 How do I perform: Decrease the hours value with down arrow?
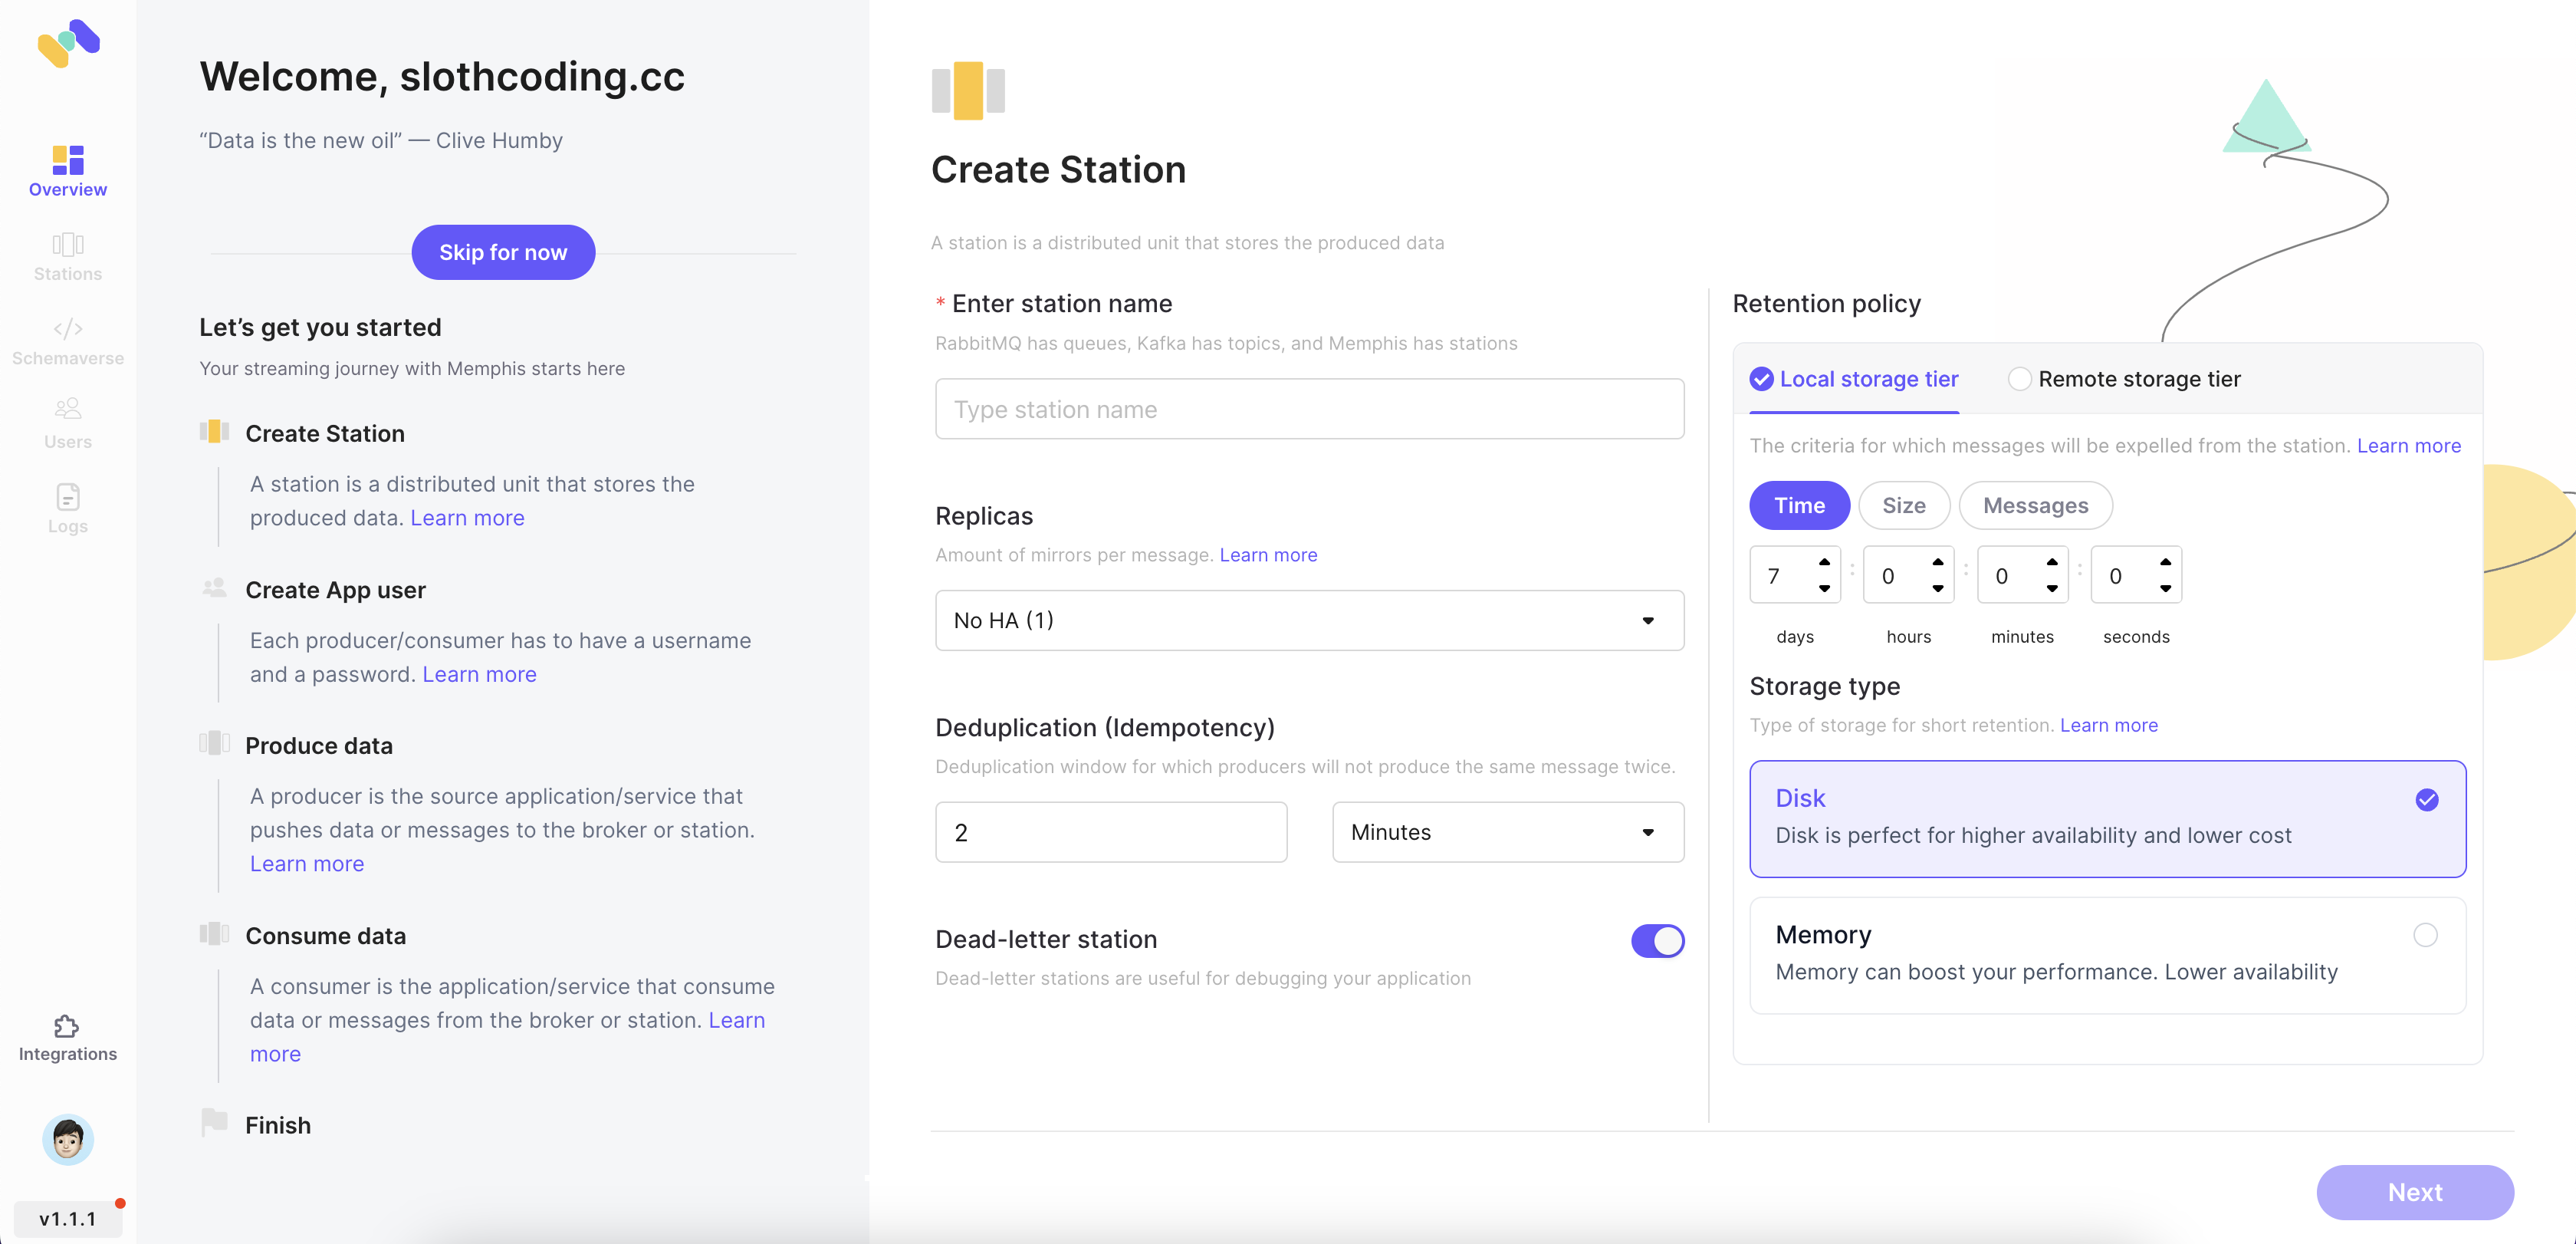click(1938, 588)
